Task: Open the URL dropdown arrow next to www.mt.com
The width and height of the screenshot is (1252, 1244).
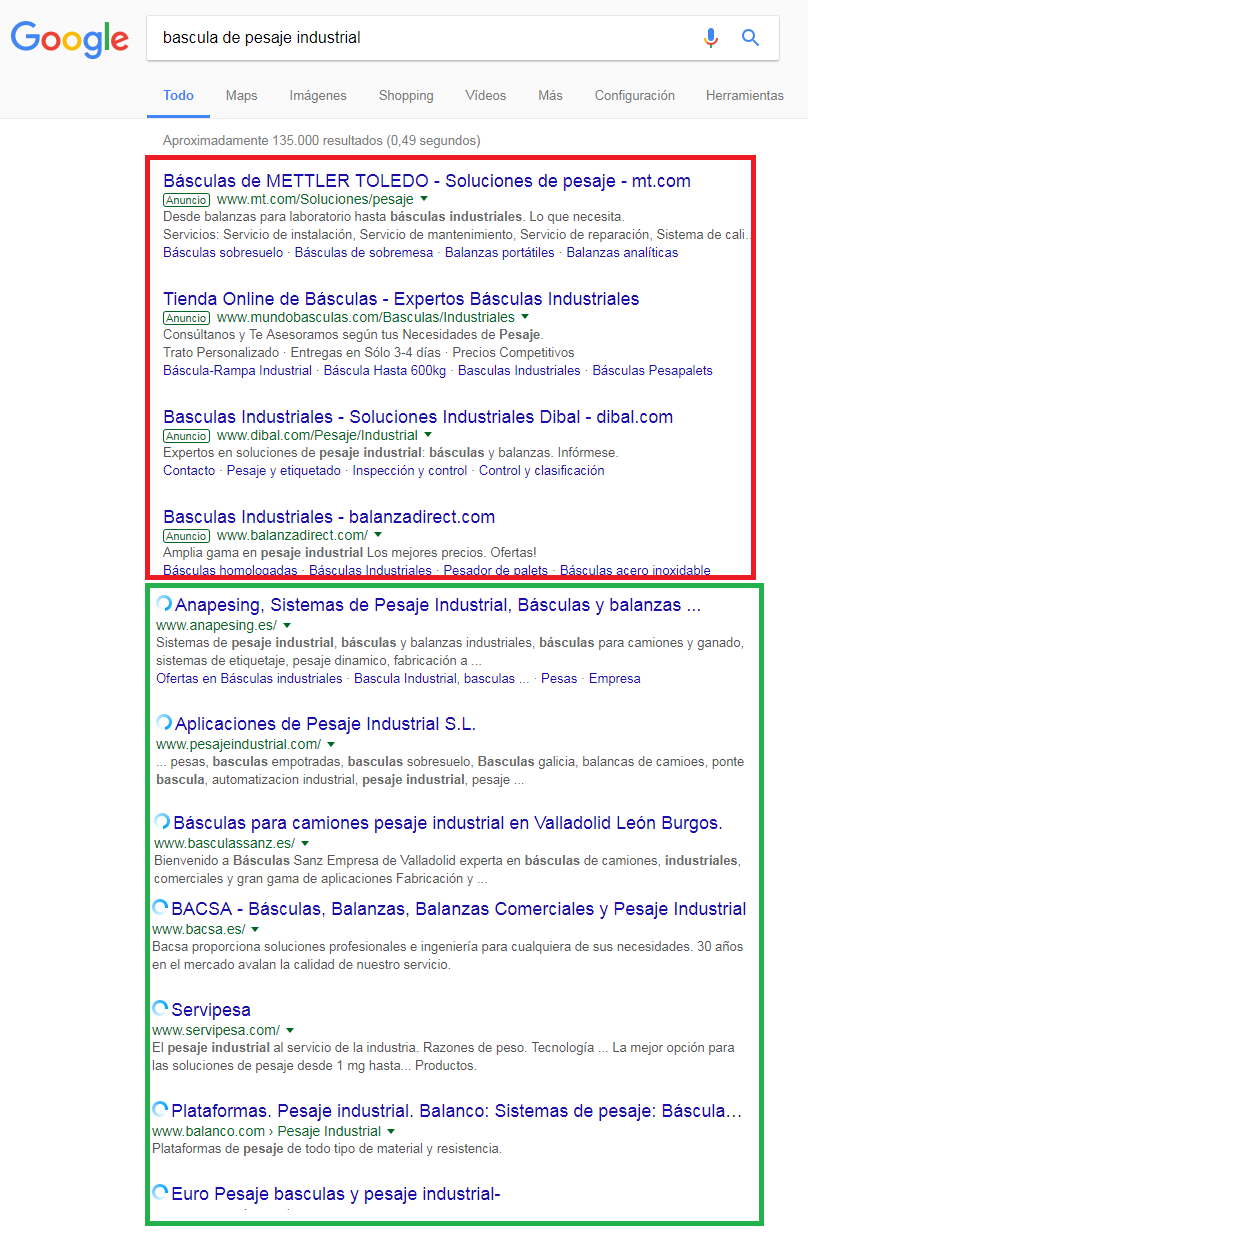Action: tap(425, 199)
